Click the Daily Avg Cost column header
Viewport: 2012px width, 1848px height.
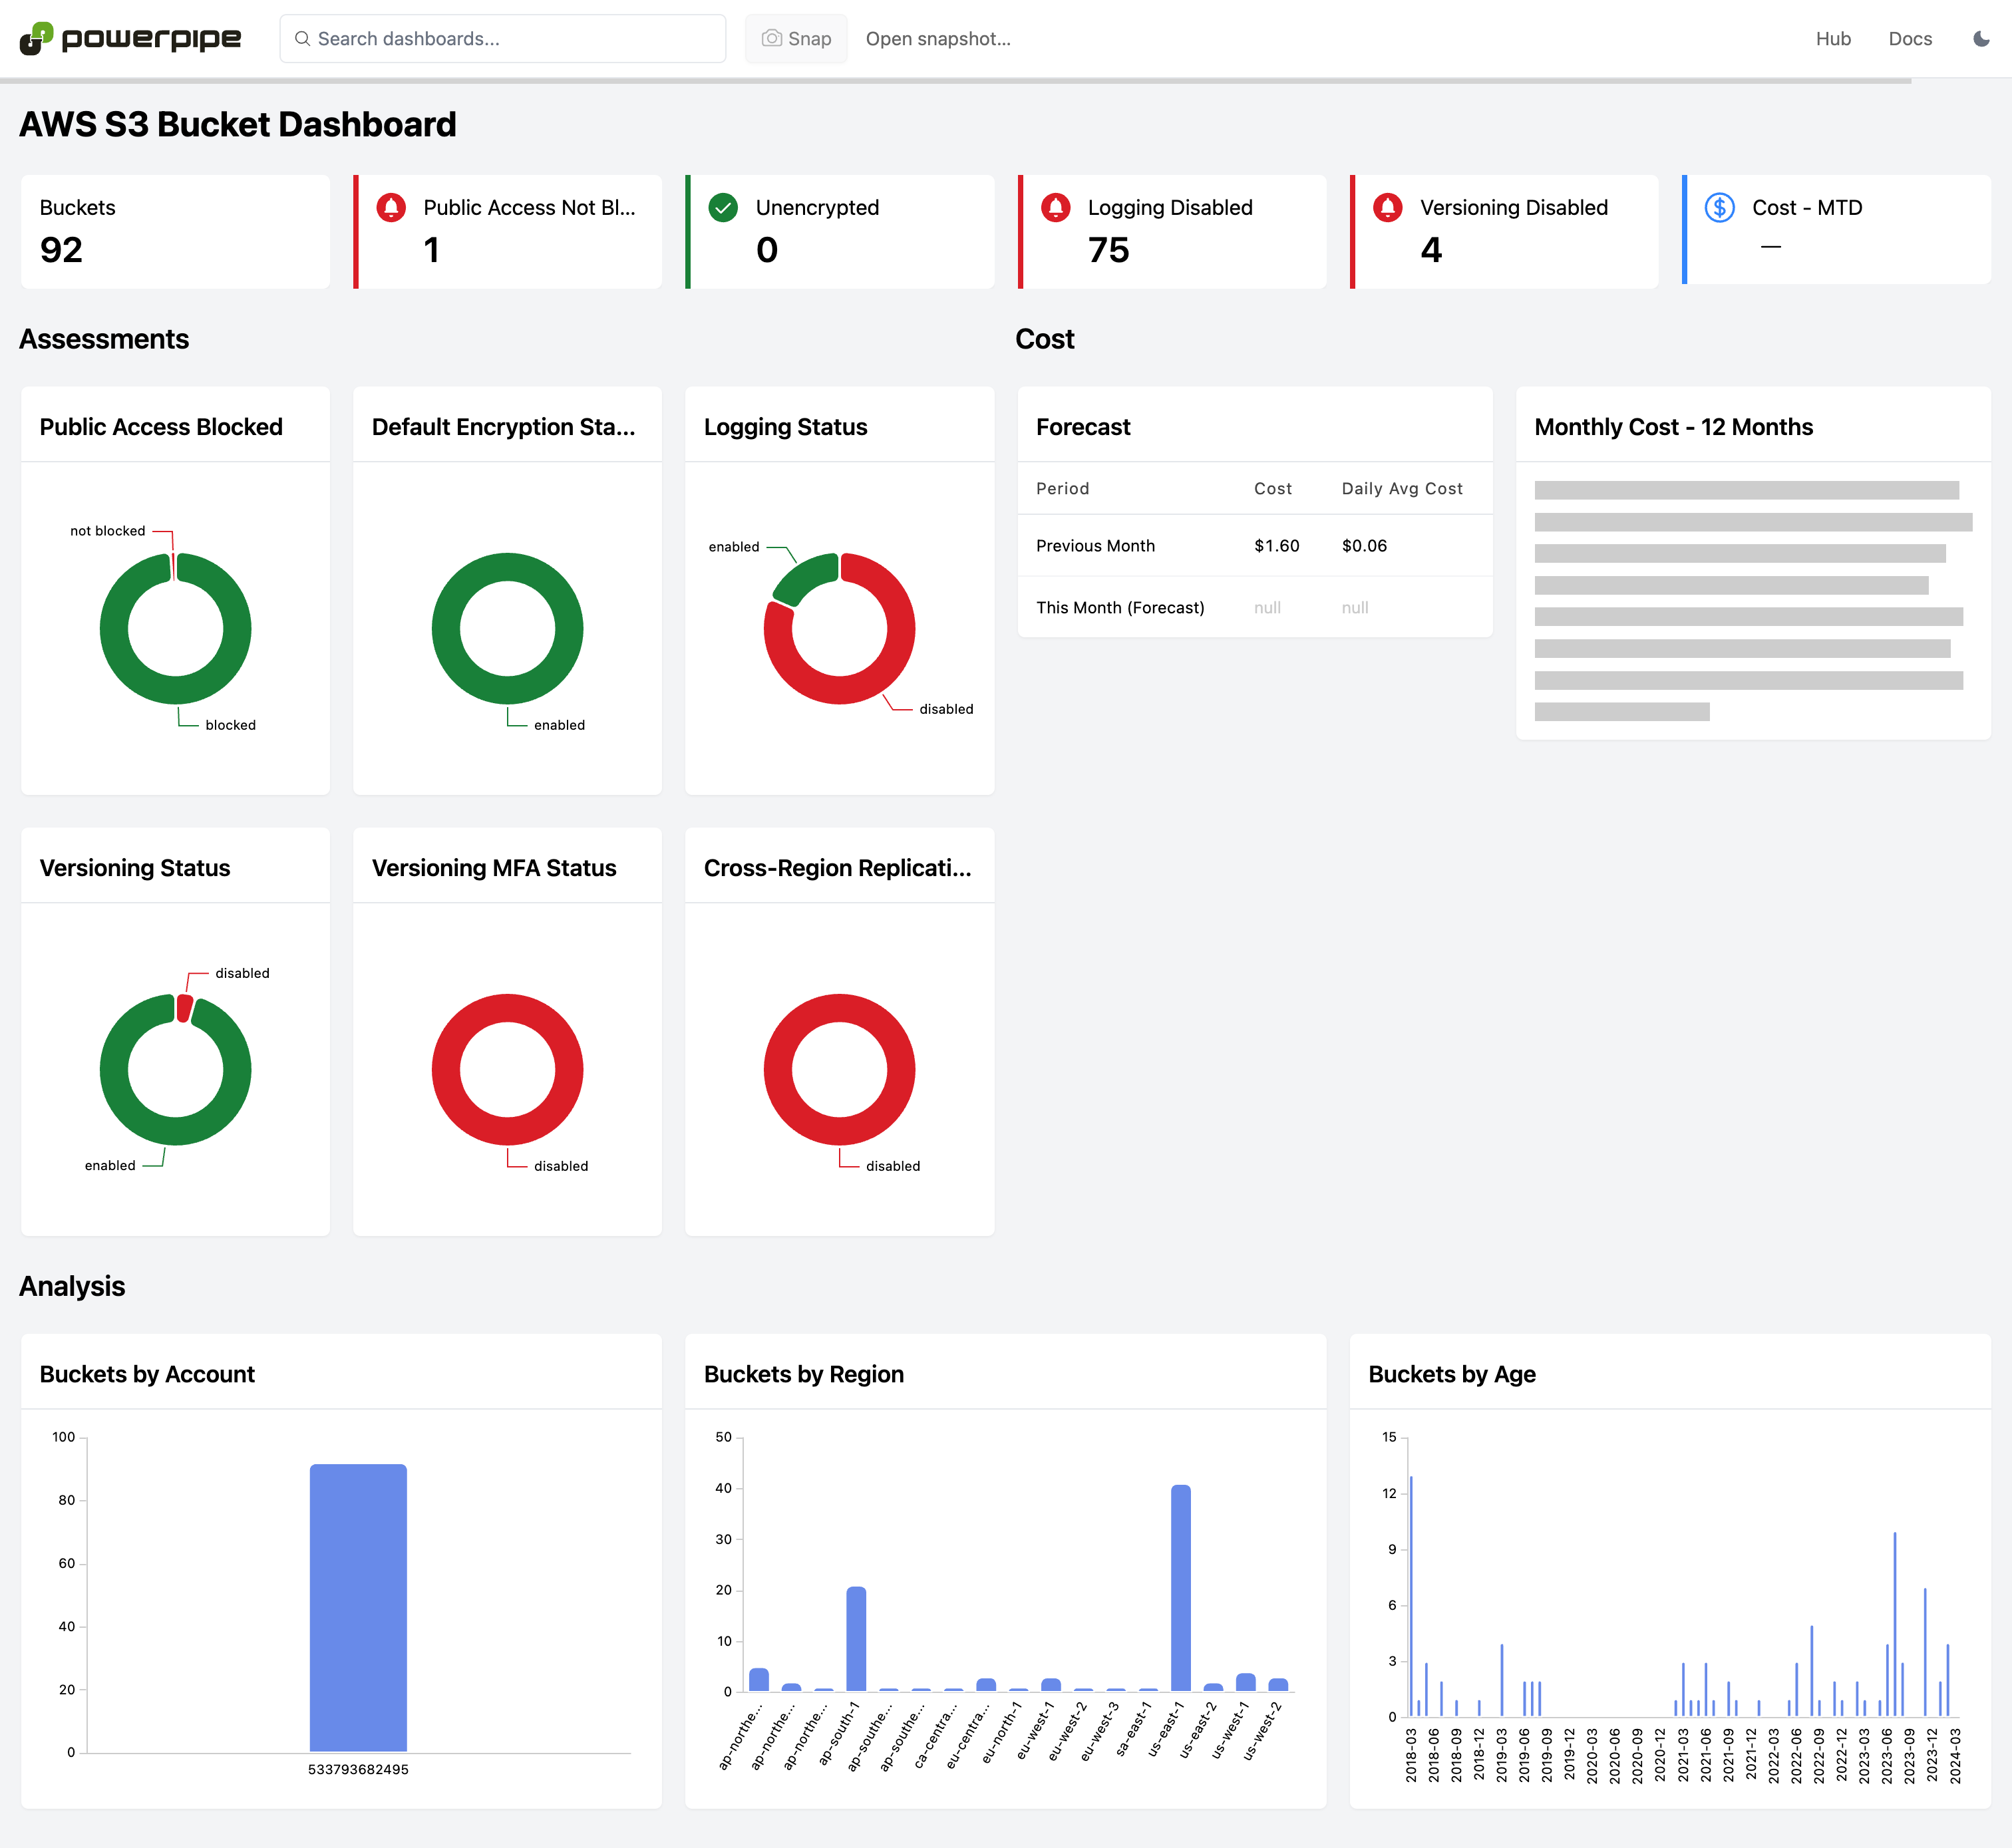(x=1402, y=489)
